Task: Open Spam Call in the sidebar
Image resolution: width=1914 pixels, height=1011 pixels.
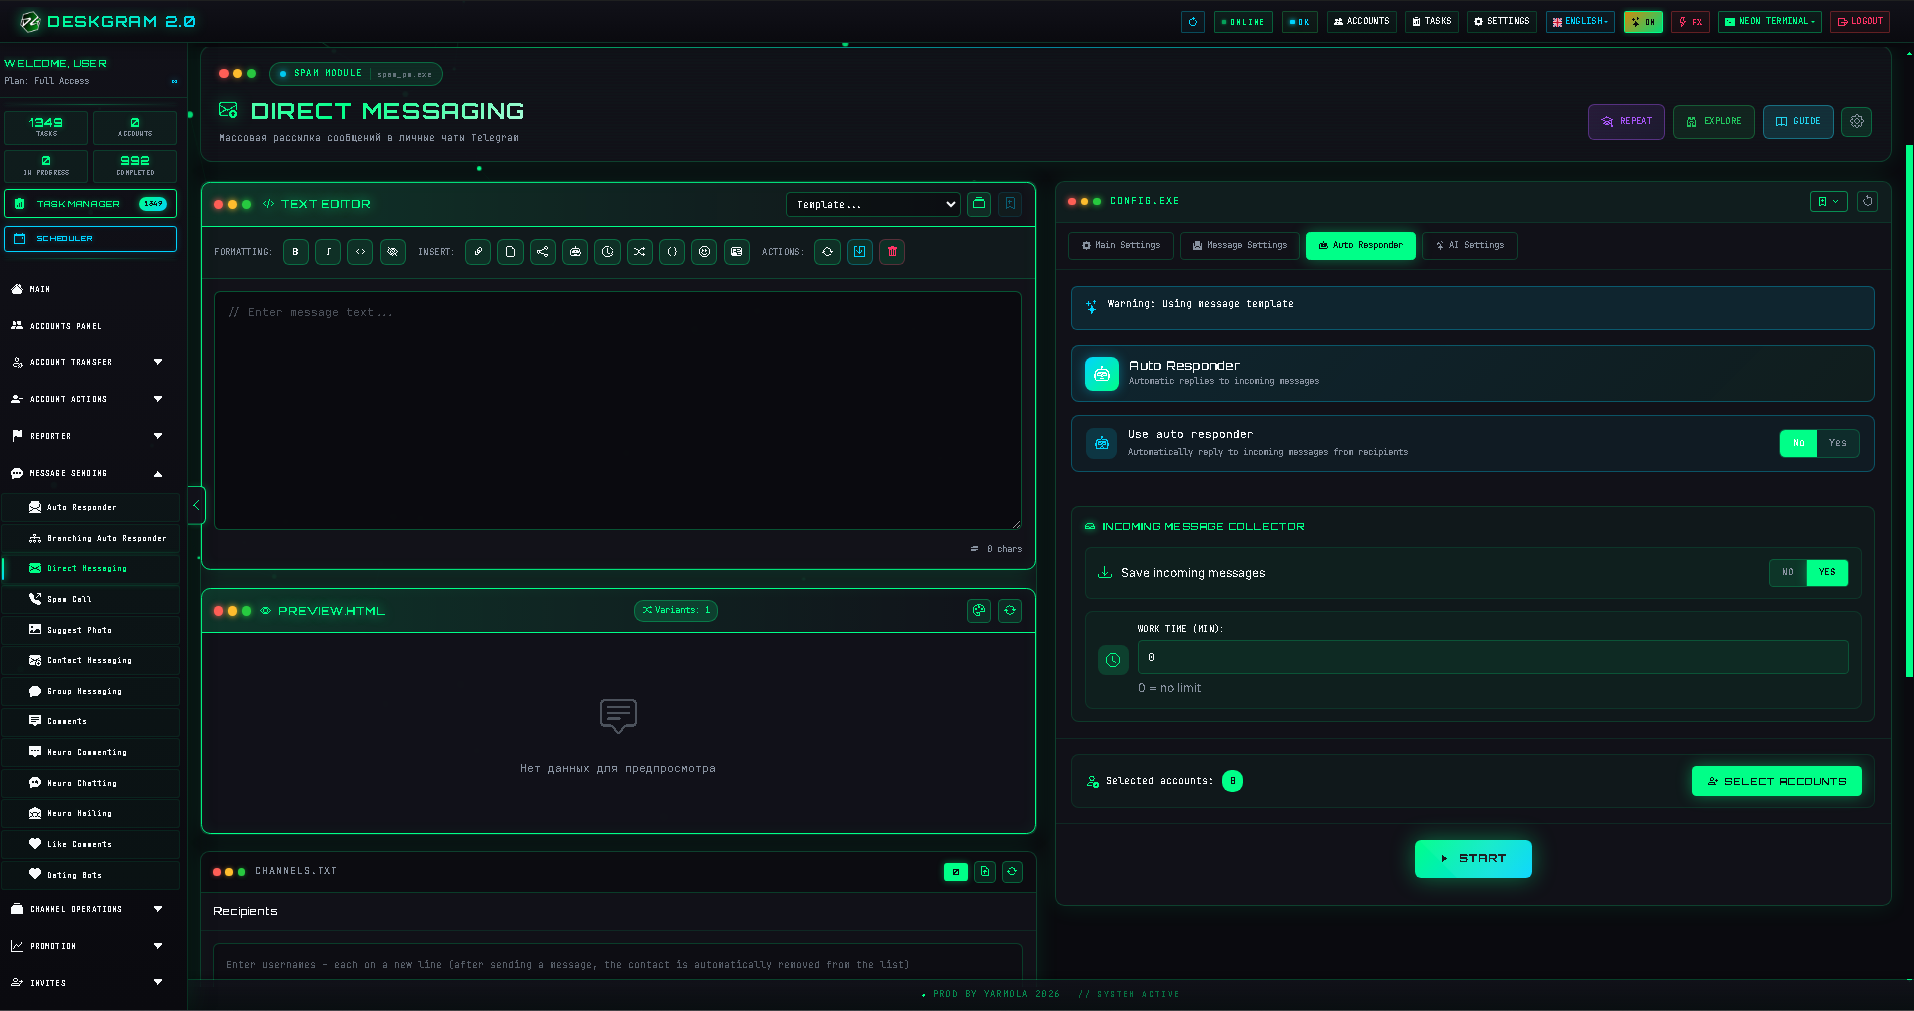Action: pos(91,599)
